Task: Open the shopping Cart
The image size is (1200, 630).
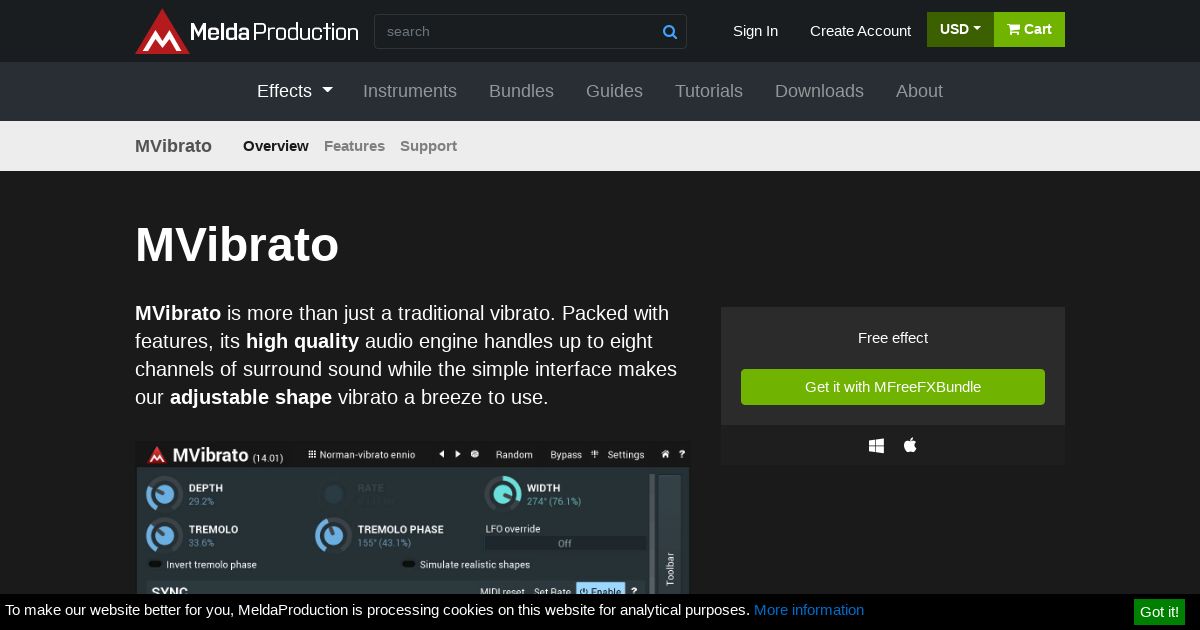Action: pyautogui.click(x=1029, y=29)
